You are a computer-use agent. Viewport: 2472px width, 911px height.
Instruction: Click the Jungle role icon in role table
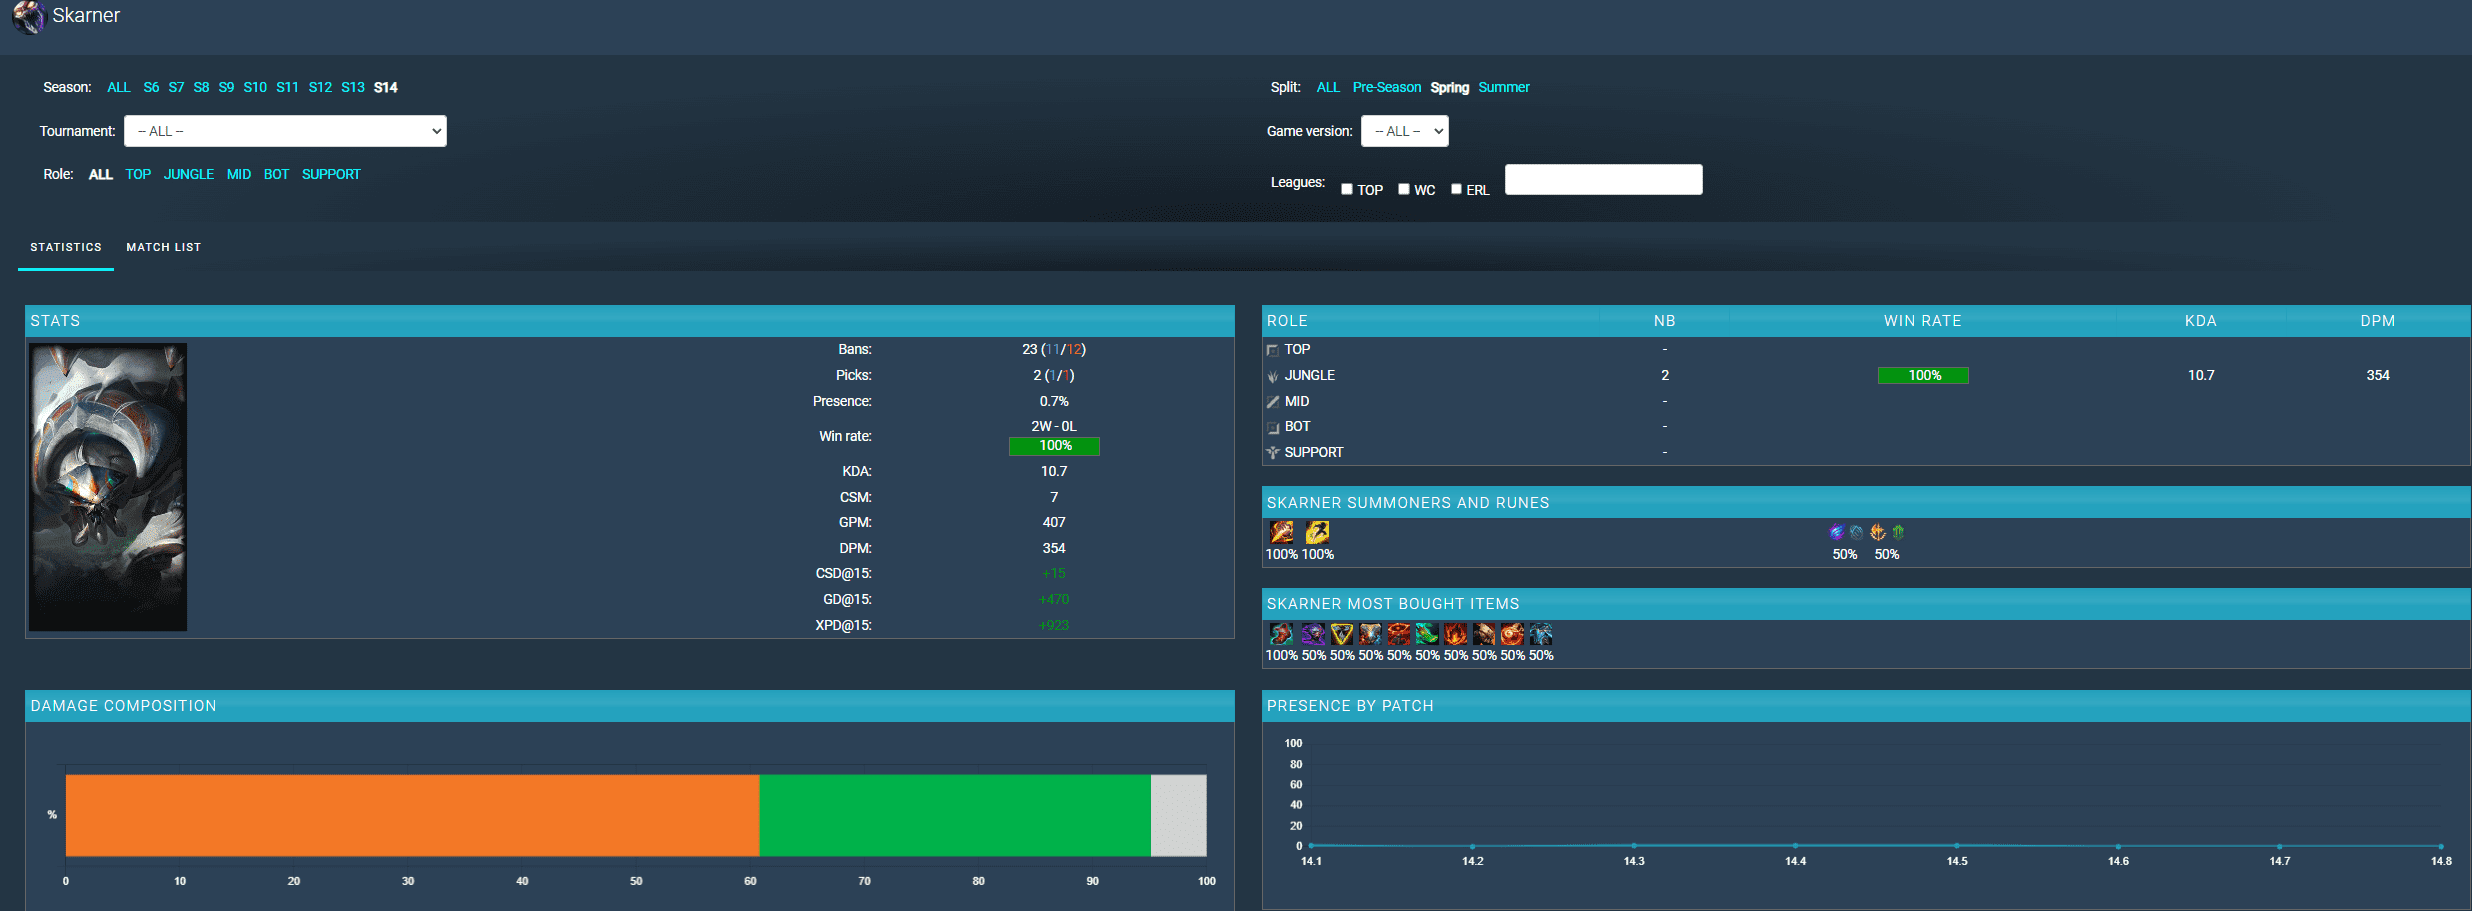(1273, 376)
